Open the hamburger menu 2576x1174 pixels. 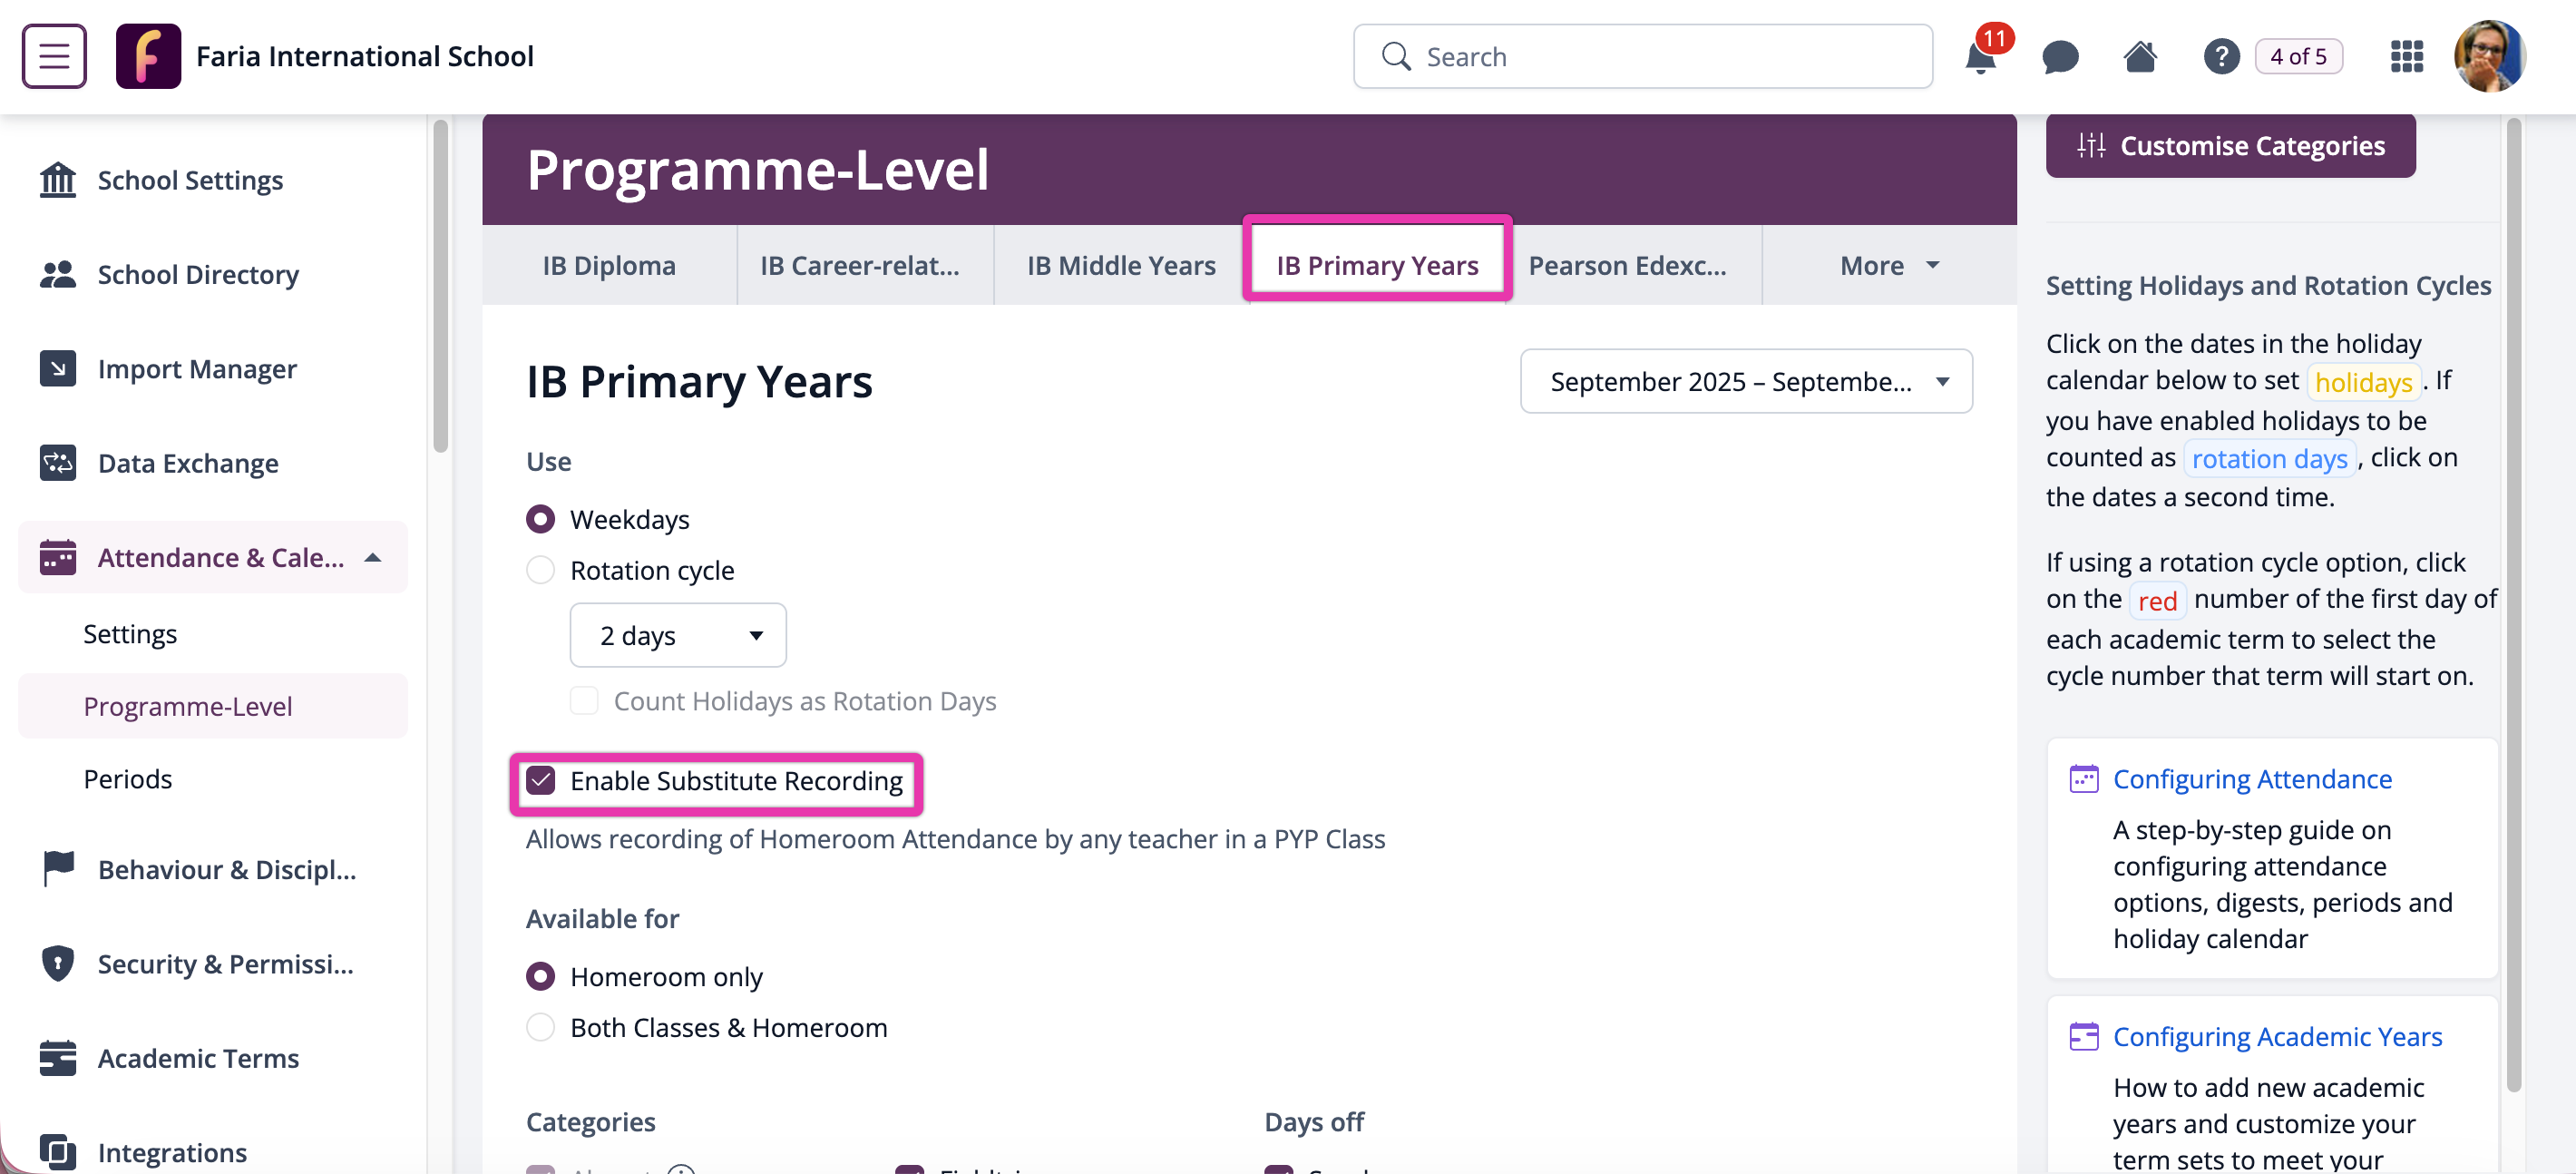pos(54,56)
